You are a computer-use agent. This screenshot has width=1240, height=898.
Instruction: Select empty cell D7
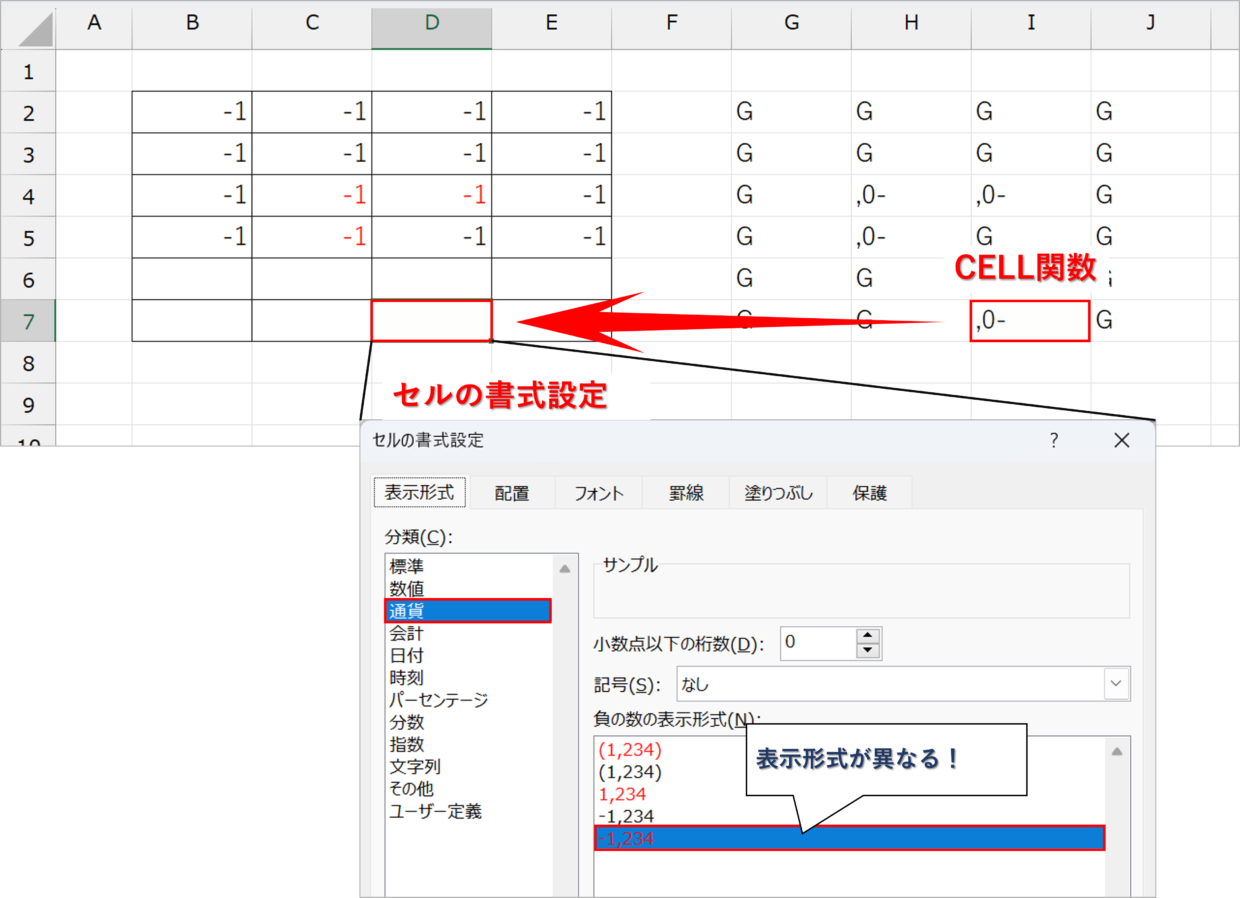pos(432,321)
